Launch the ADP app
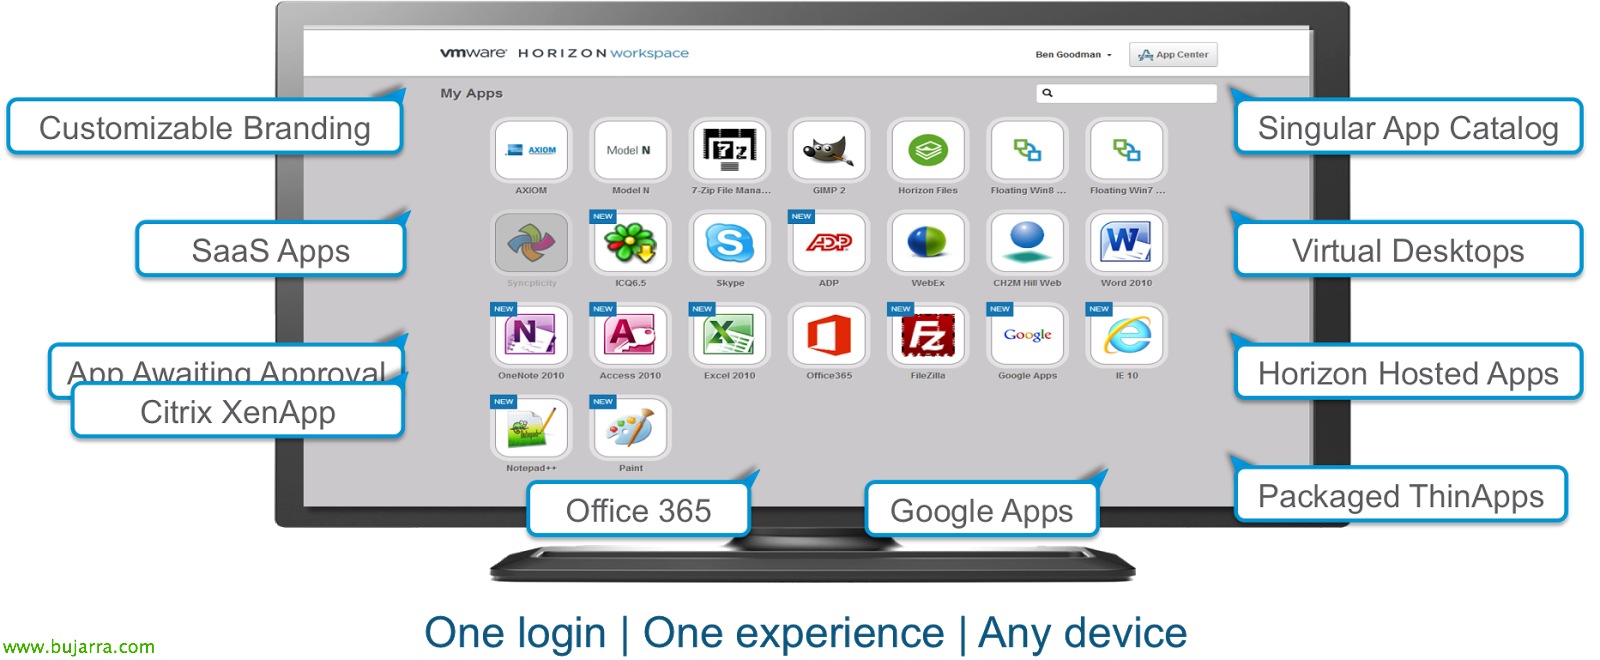 829,243
